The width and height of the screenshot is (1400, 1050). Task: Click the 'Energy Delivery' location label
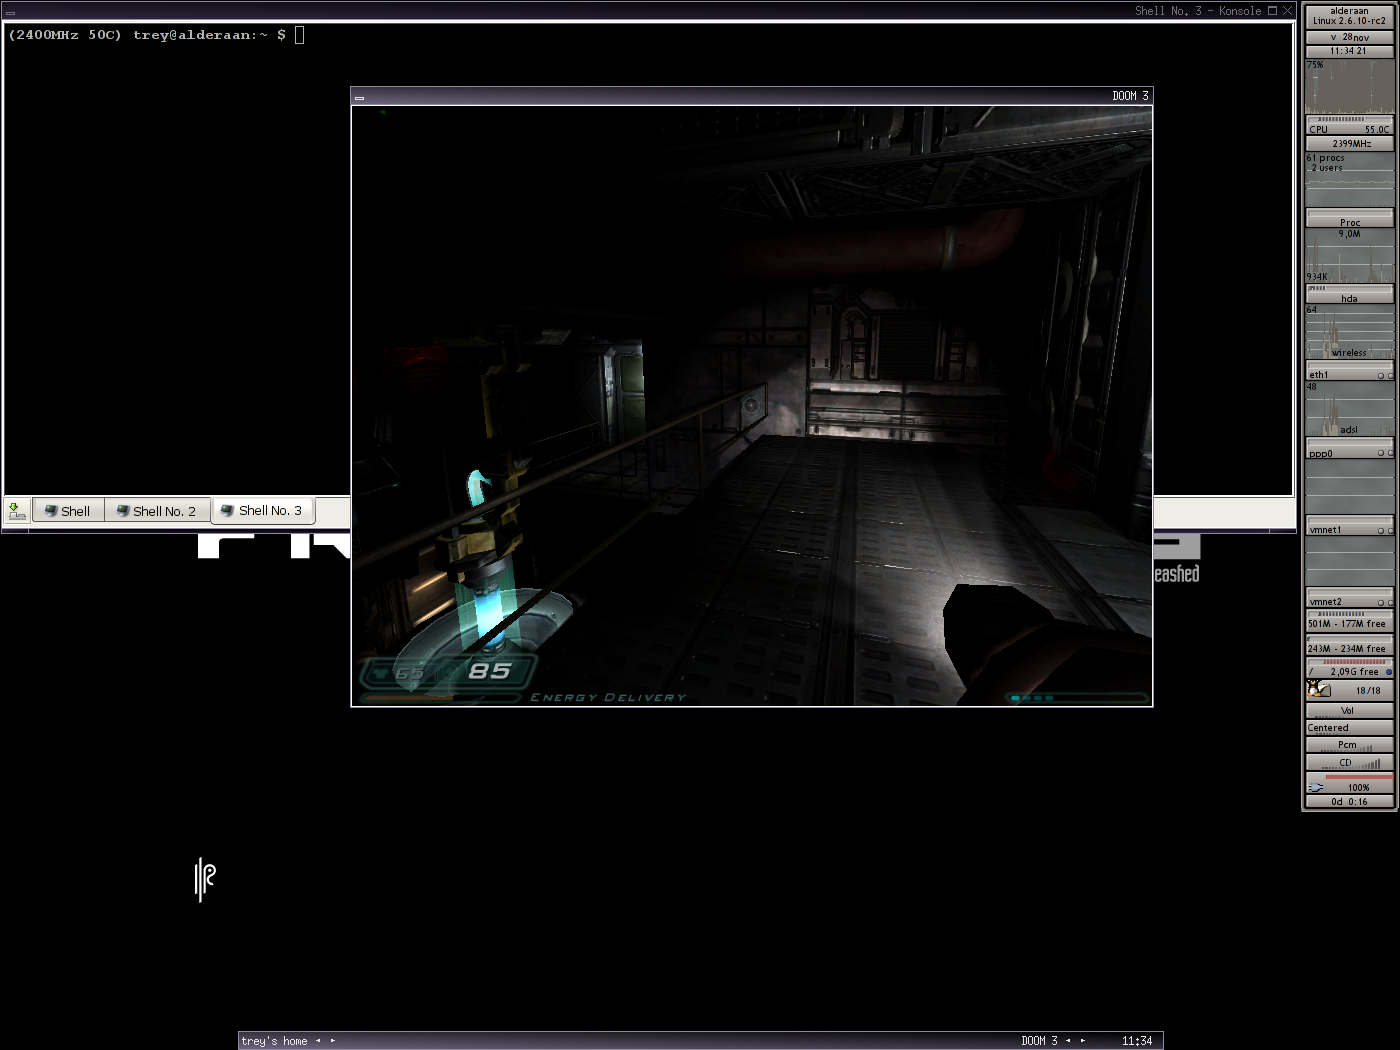(608, 697)
